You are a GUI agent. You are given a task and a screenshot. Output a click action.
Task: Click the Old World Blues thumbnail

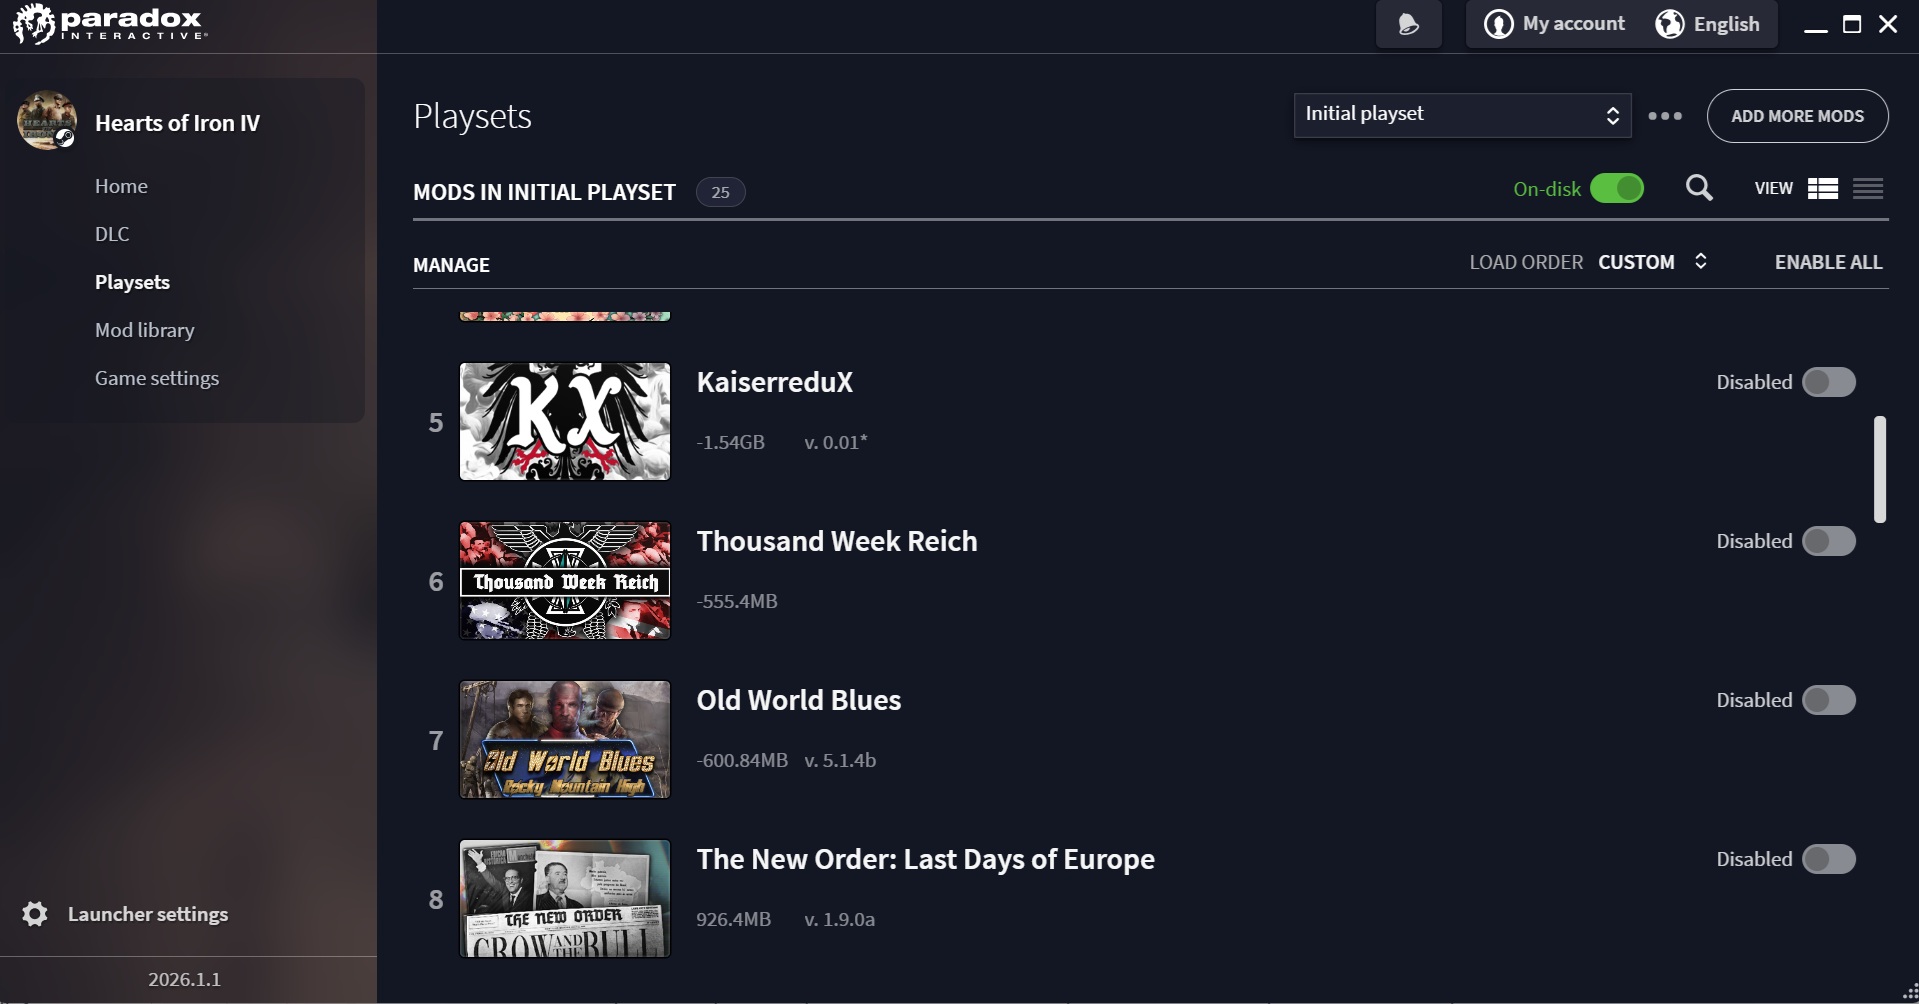565,739
